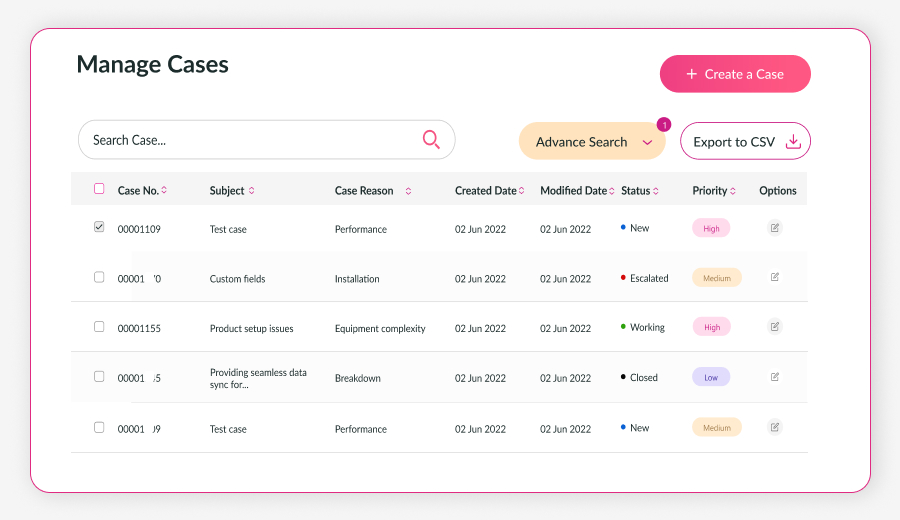Viewport: 900px width, 520px height.
Task: Click the Export to CSV button
Action: tap(735, 142)
